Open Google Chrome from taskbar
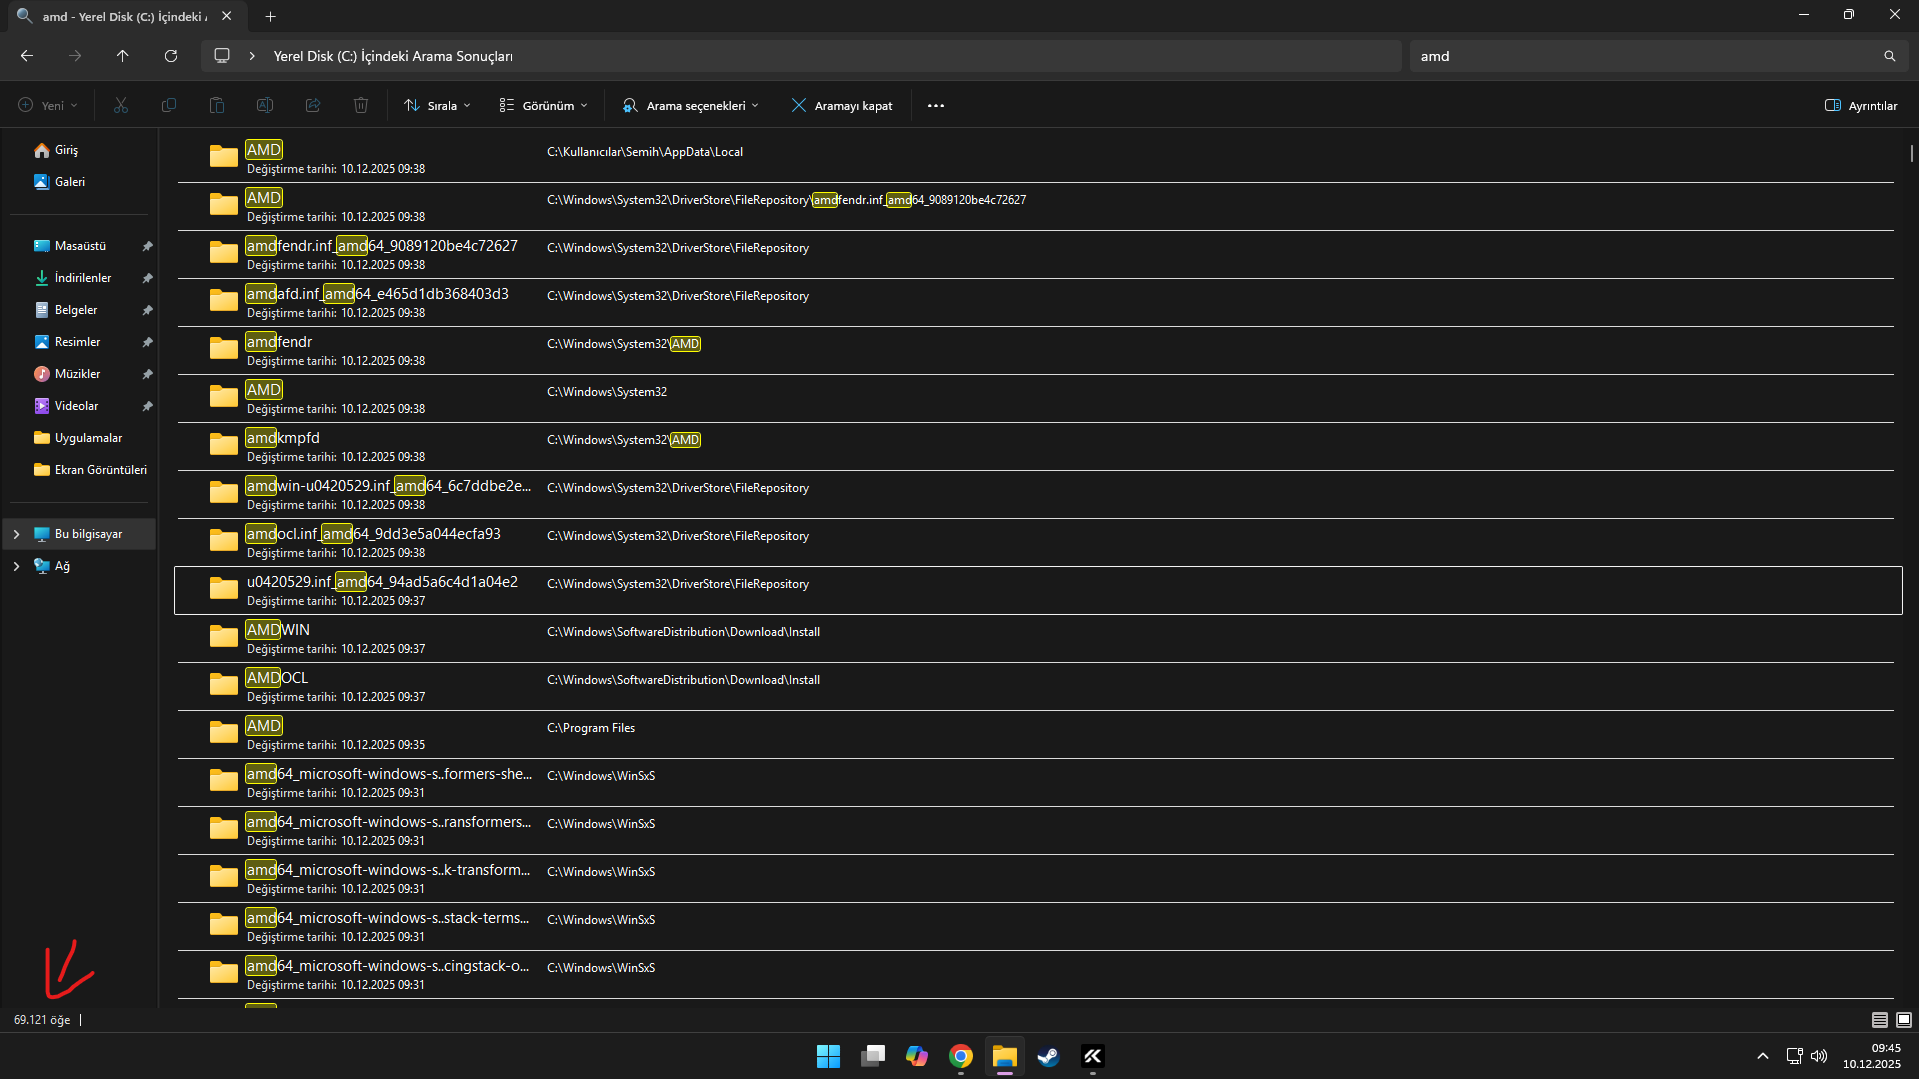The width and height of the screenshot is (1919, 1079). point(961,1056)
